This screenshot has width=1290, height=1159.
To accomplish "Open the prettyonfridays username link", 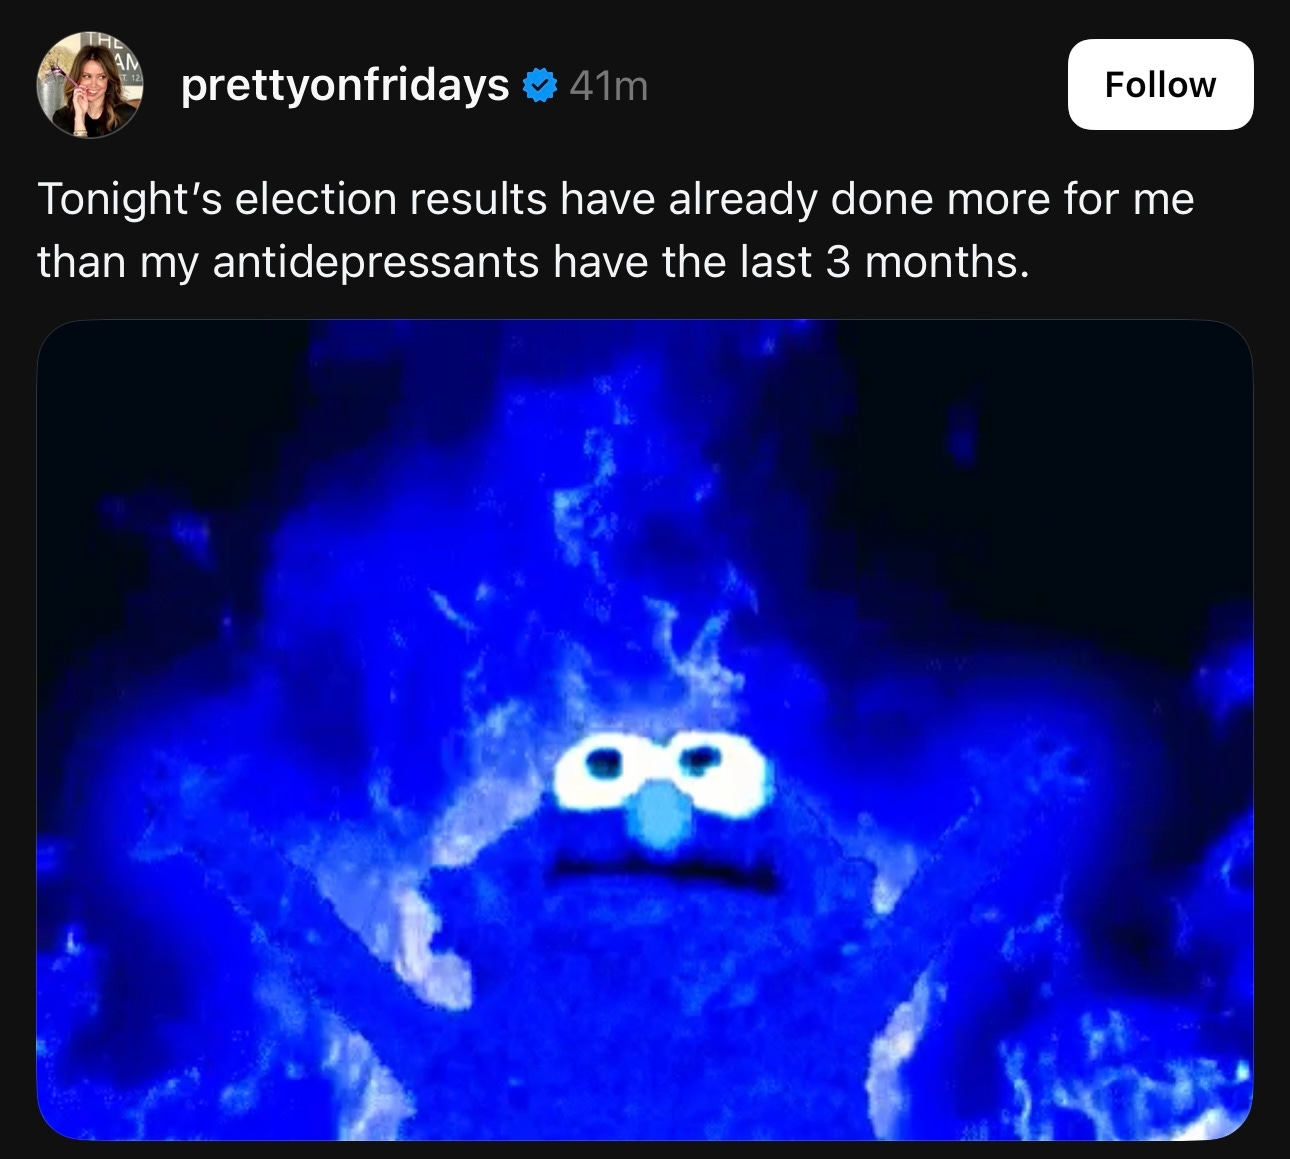I will (345, 86).
